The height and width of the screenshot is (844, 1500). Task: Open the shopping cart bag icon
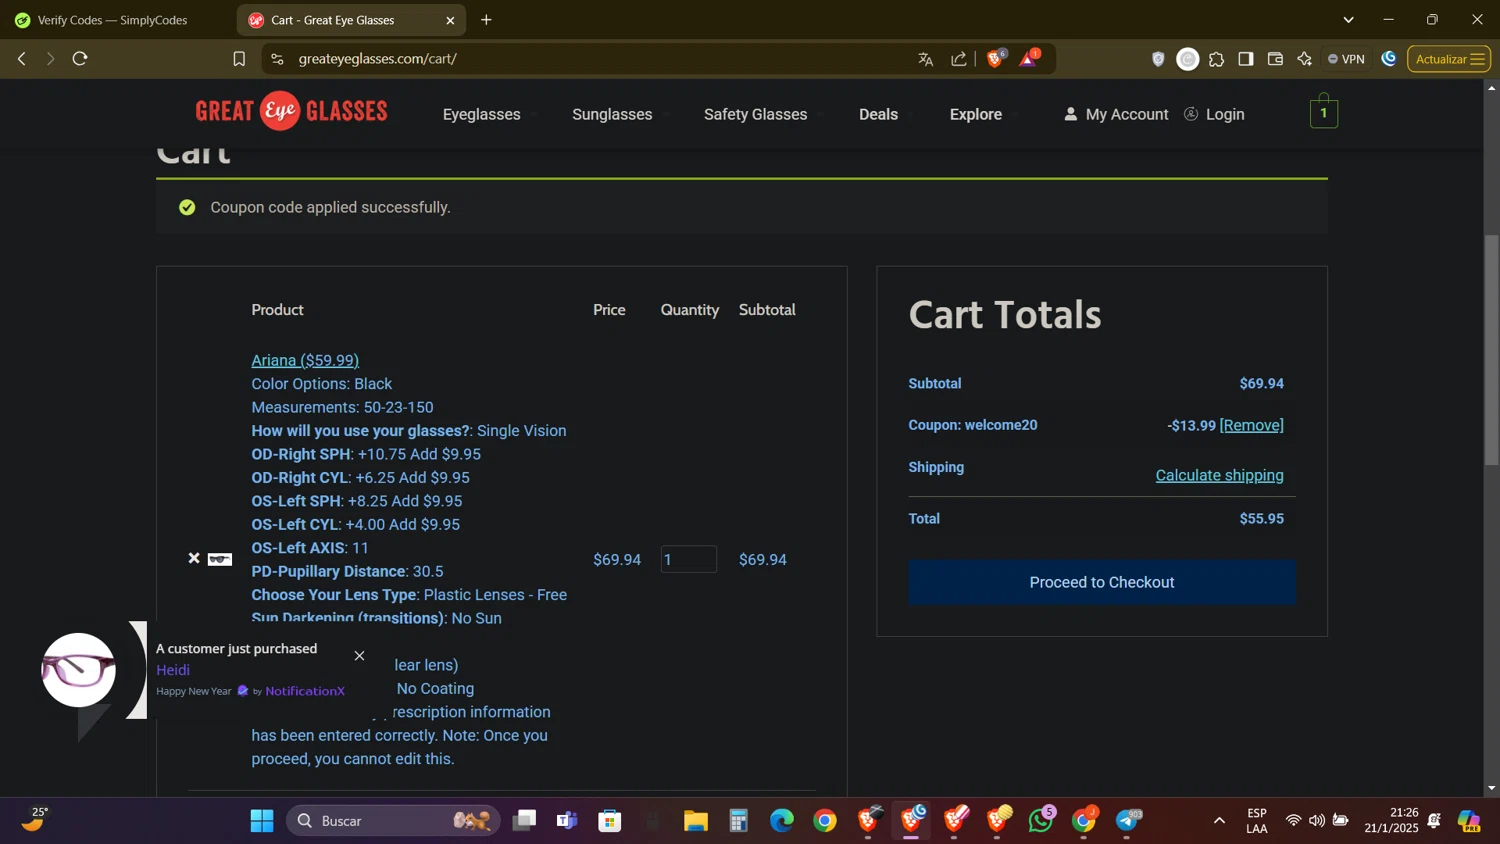(x=1324, y=111)
